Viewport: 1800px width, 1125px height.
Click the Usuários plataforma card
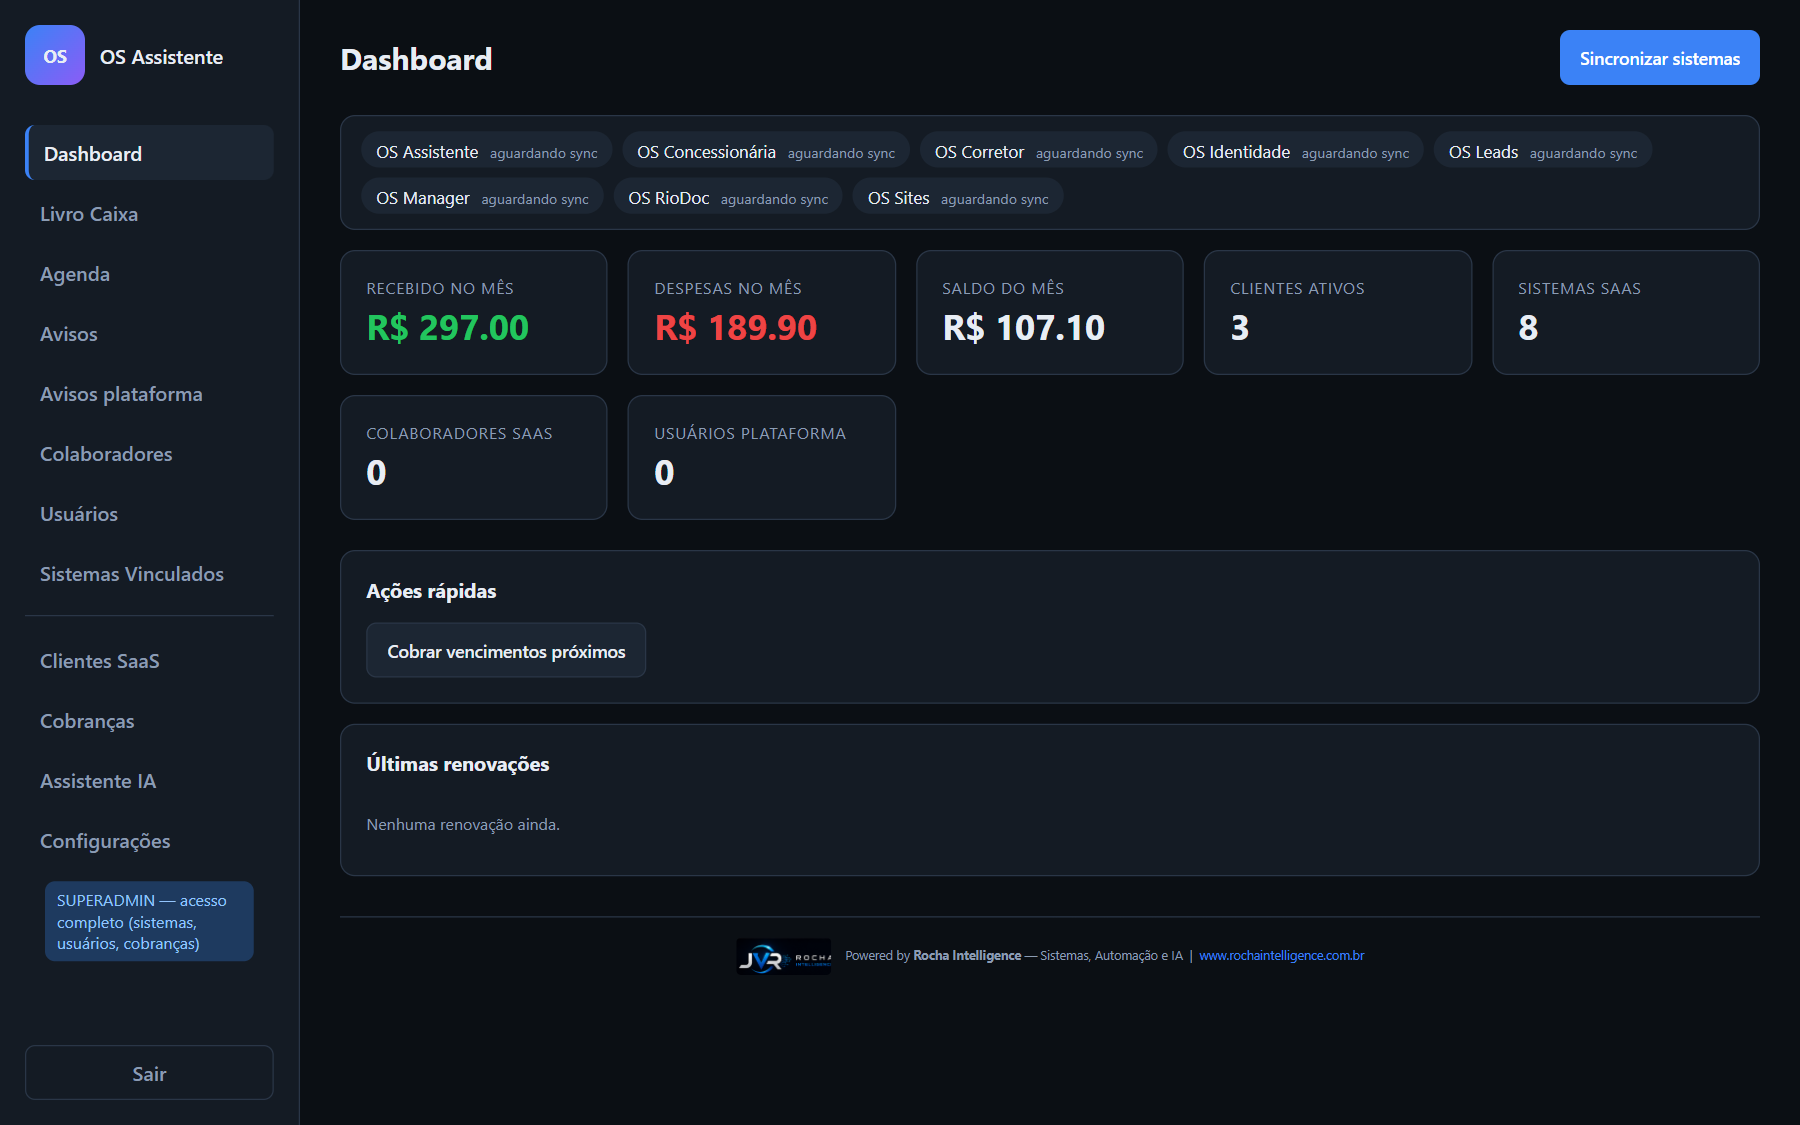tap(762, 457)
